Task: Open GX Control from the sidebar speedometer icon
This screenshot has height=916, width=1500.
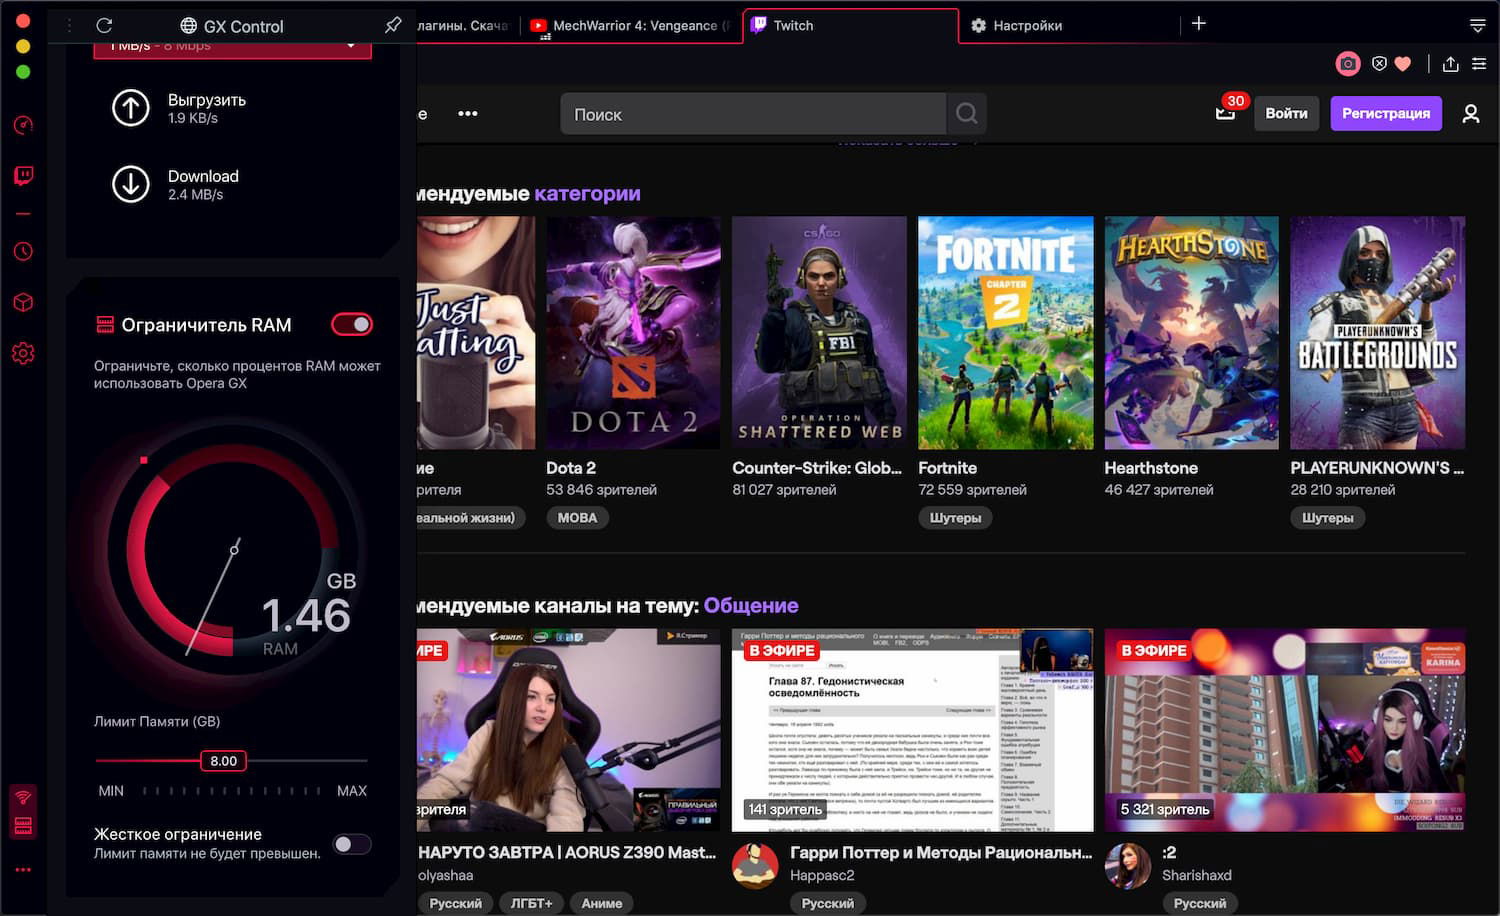Action: pos(23,125)
